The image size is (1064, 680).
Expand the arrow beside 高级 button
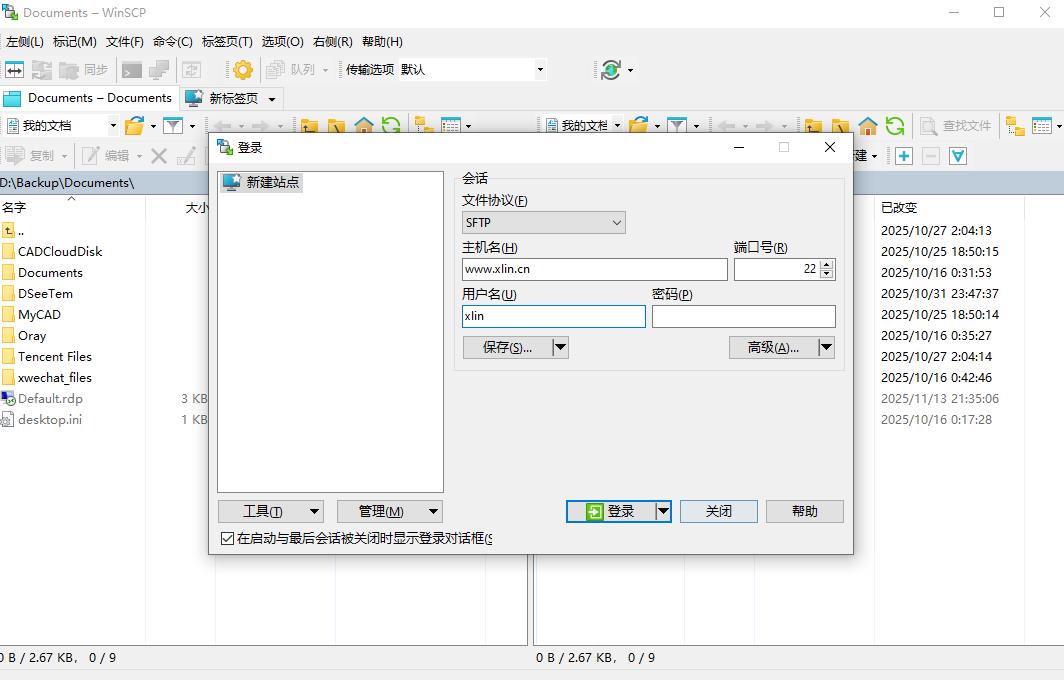pos(826,347)
